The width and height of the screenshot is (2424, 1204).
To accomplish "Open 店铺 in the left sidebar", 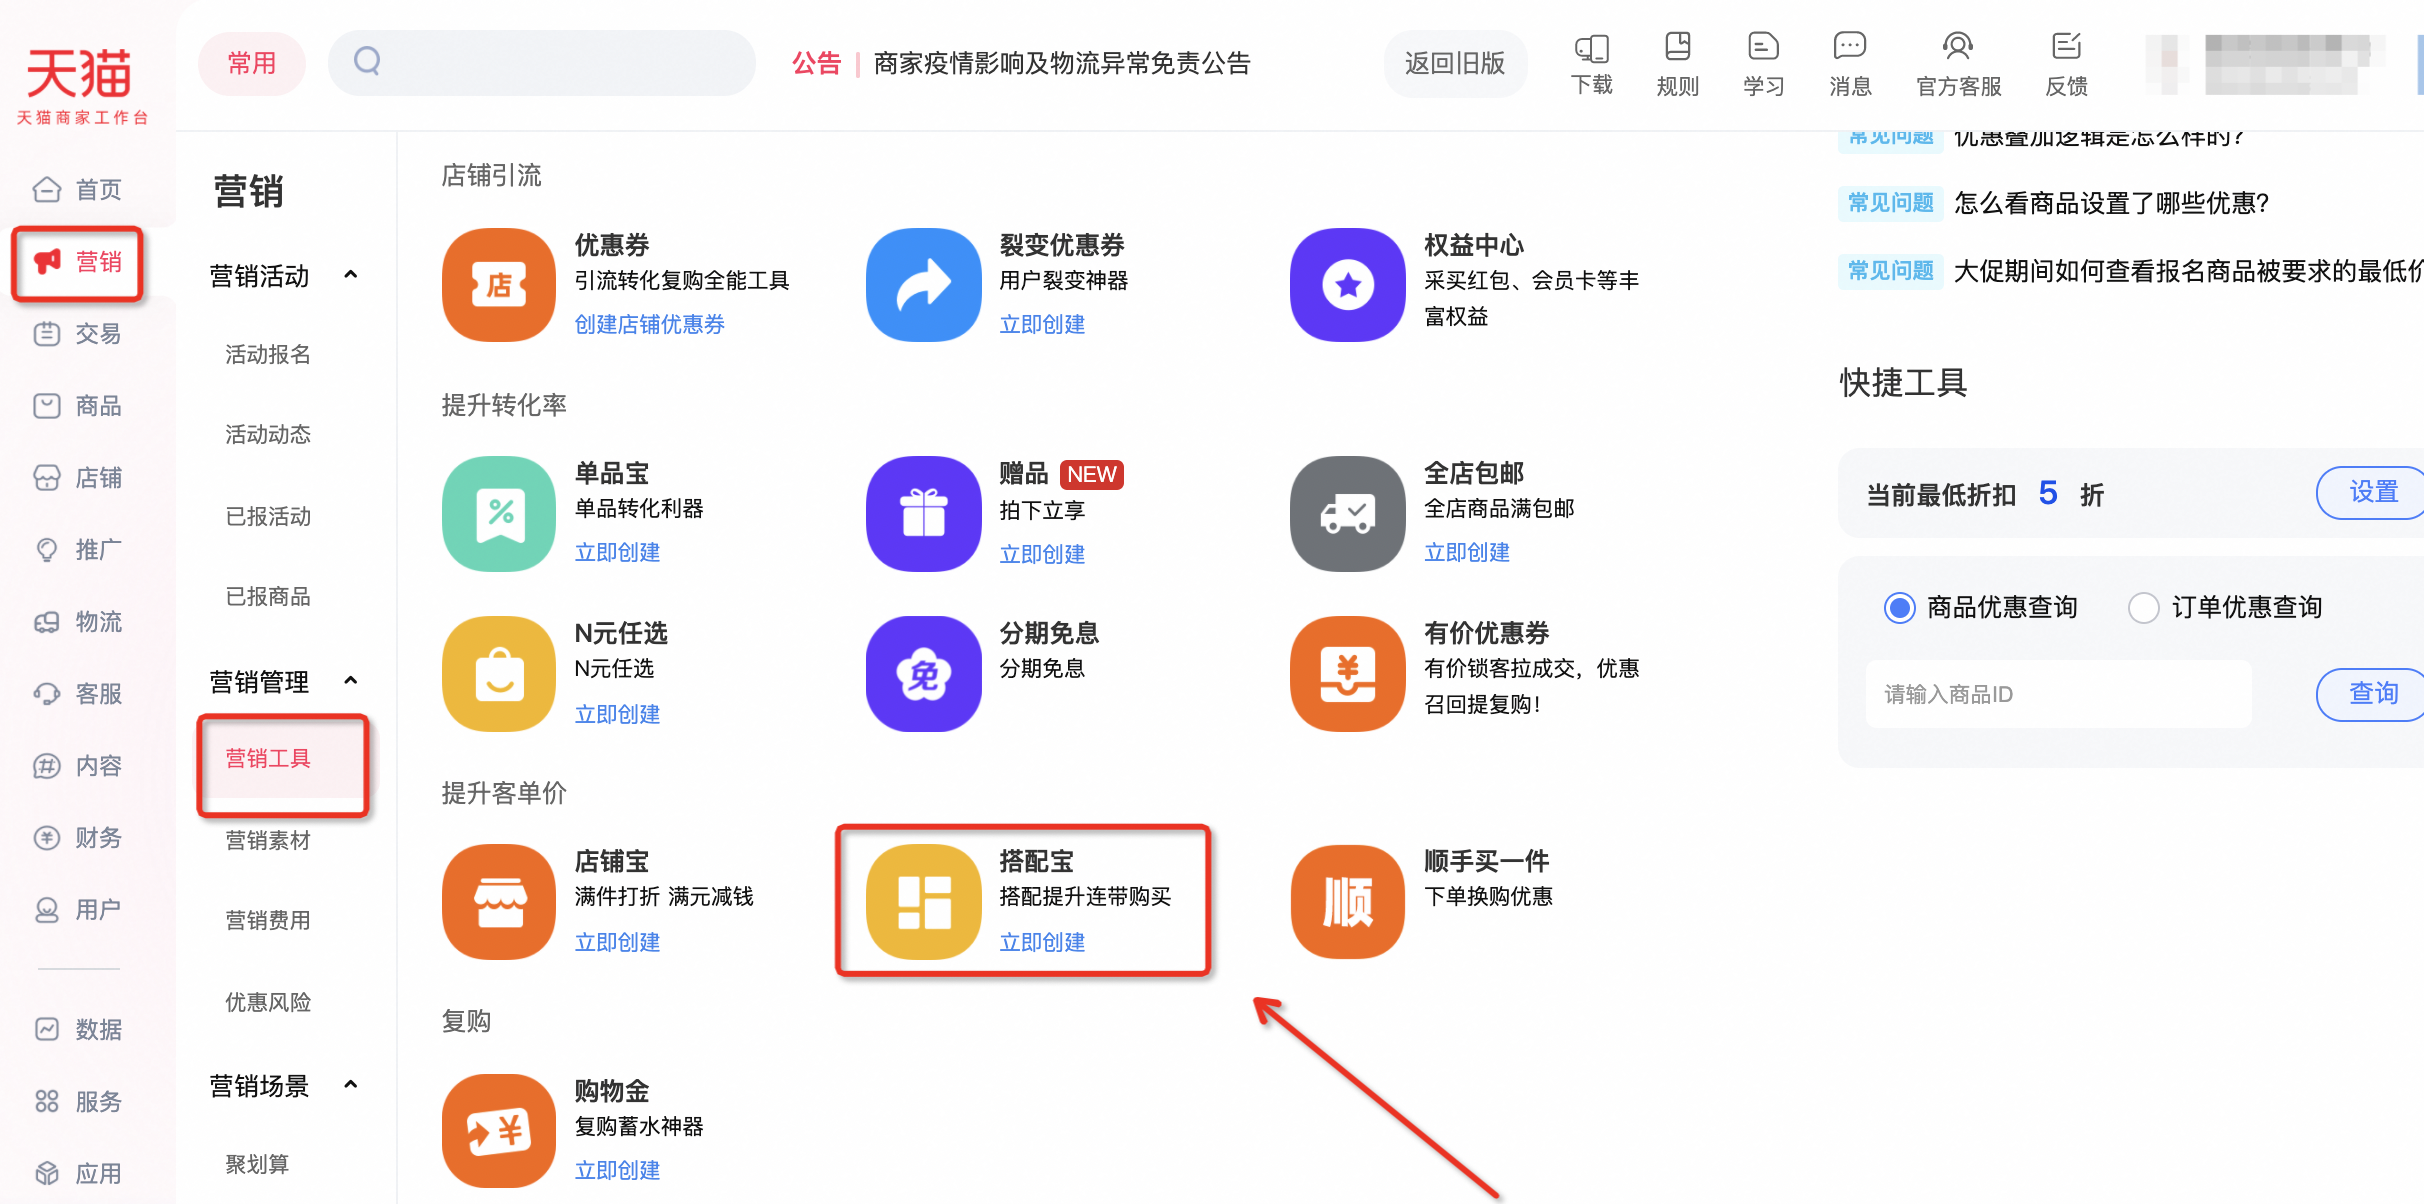I will click(x=78, y=477).
